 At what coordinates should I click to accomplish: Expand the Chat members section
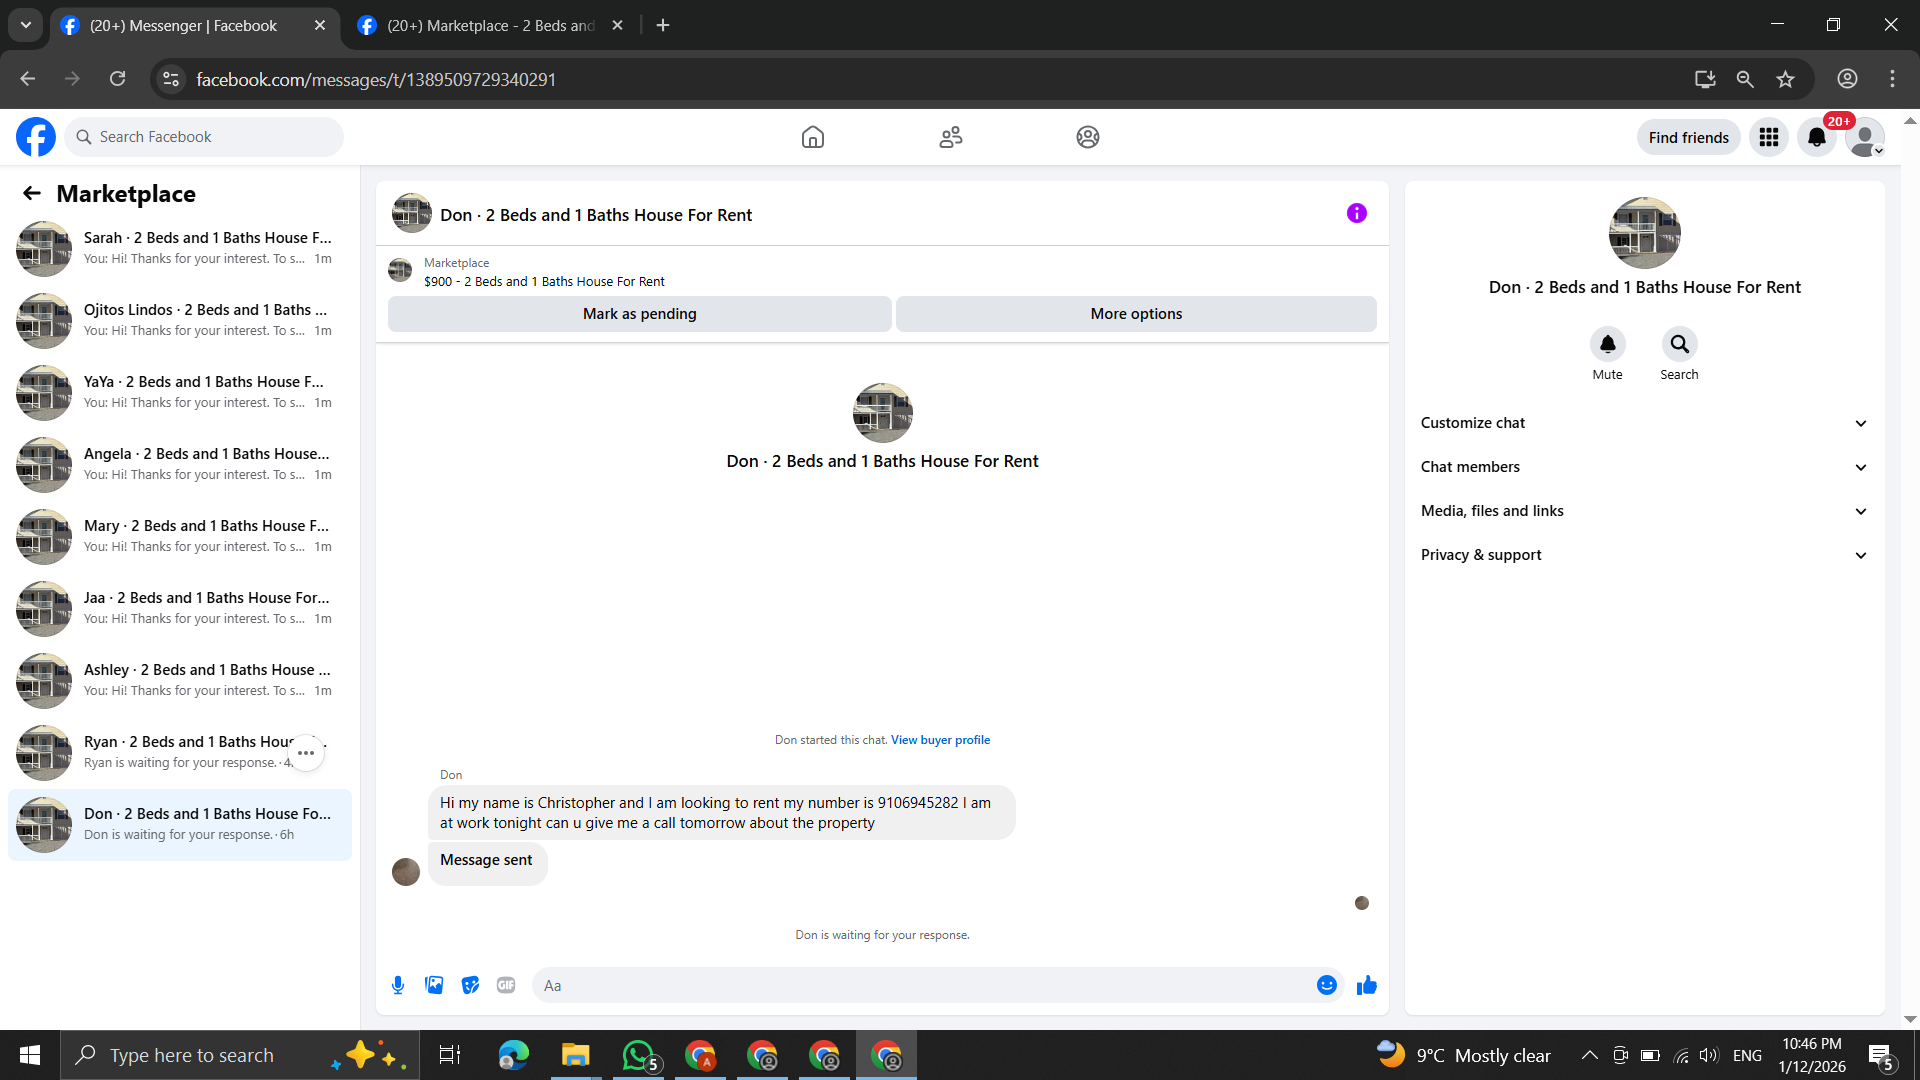1644,467
